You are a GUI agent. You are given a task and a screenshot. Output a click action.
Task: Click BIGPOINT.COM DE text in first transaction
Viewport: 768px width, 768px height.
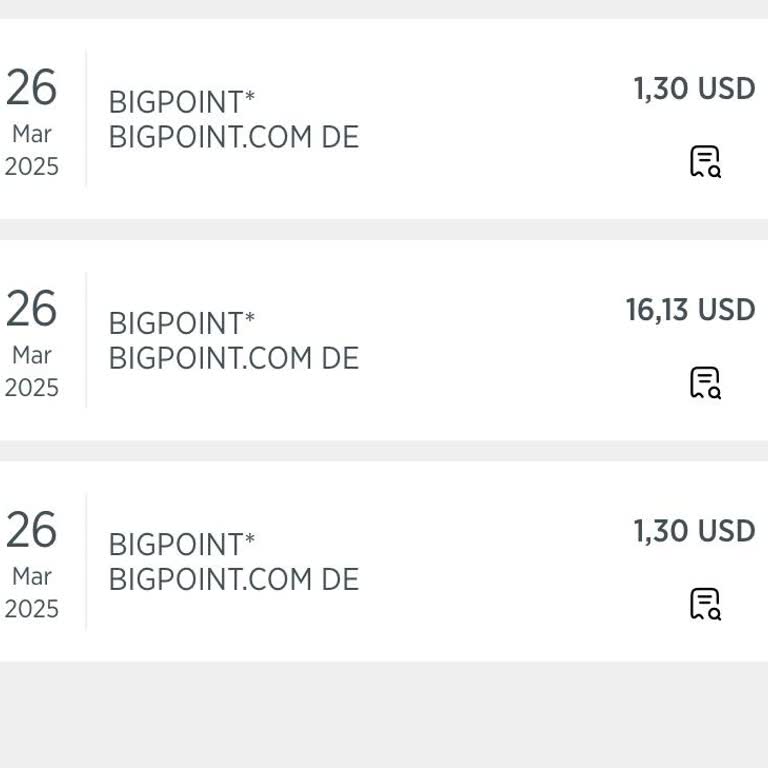point(233,137)
